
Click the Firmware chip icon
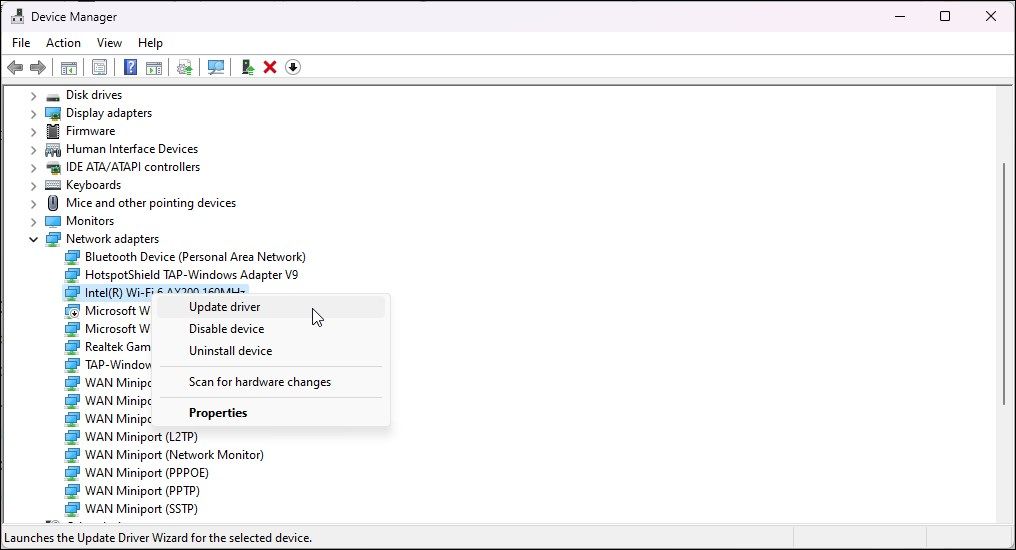[52, 131]
